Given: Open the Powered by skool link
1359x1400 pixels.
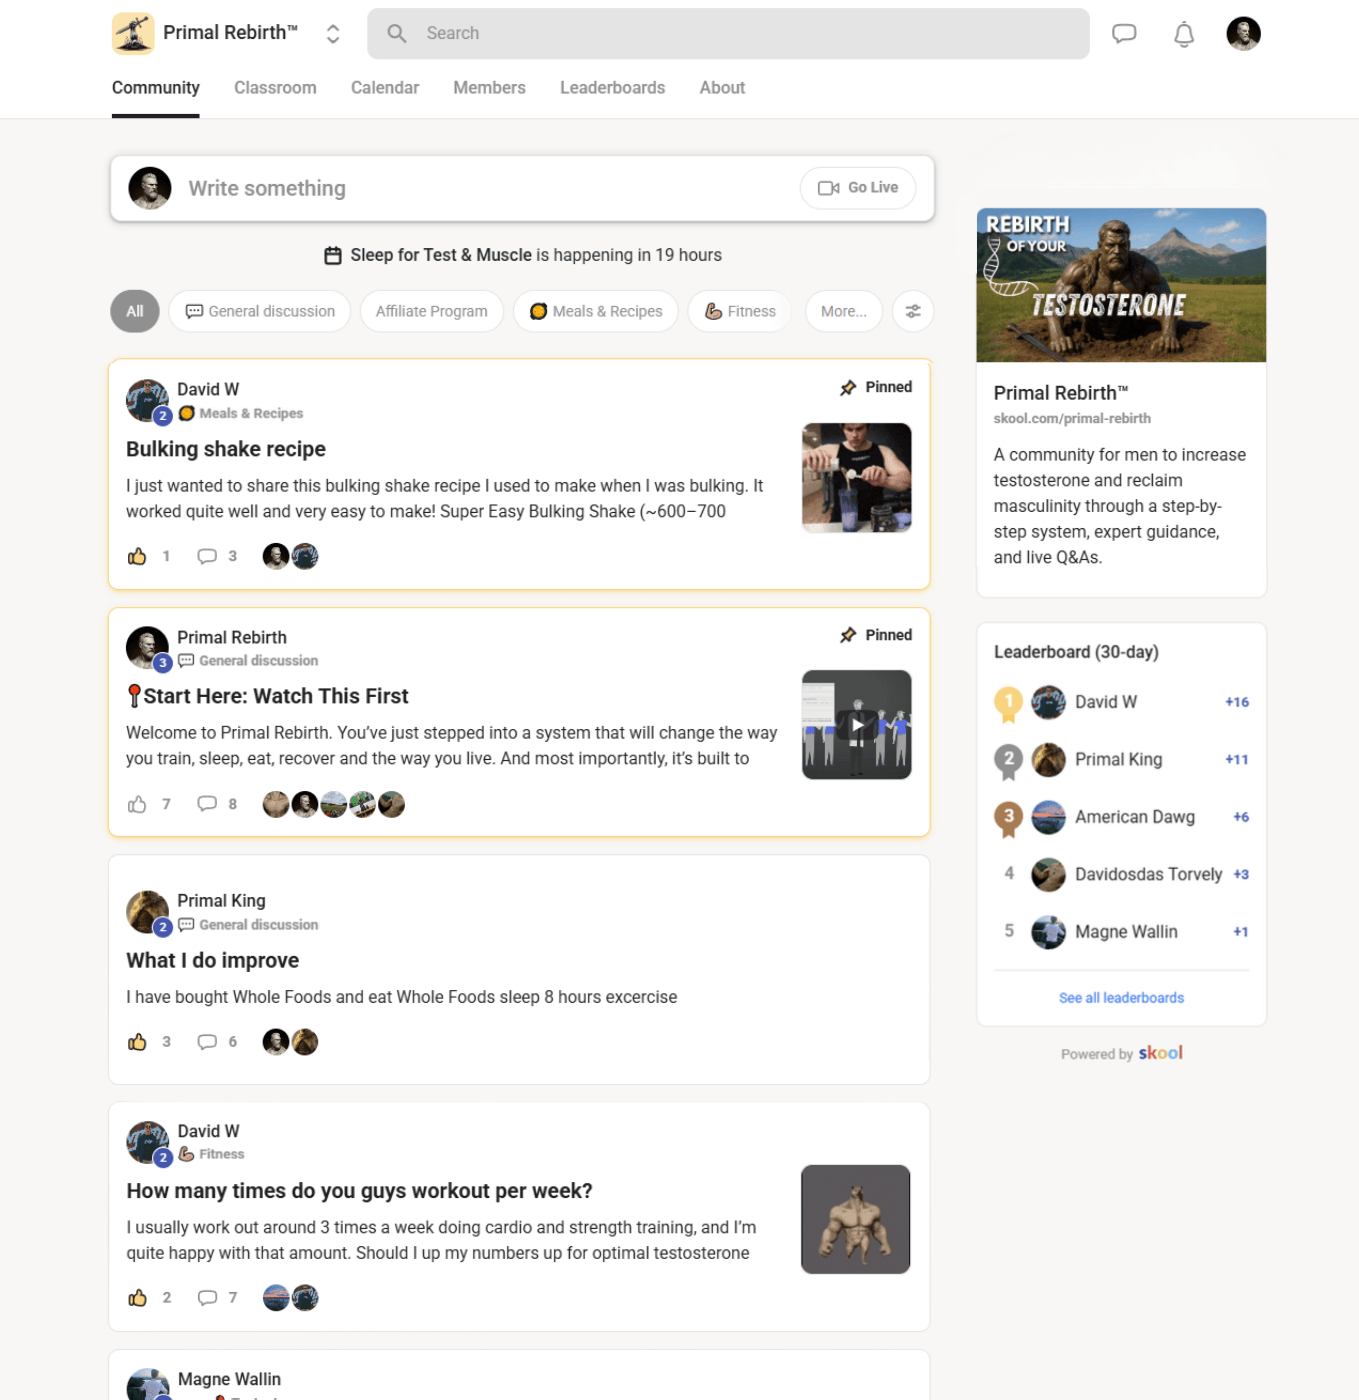Looking at the screenshot, I should pyautogui.click(x=1121, y=1053).
